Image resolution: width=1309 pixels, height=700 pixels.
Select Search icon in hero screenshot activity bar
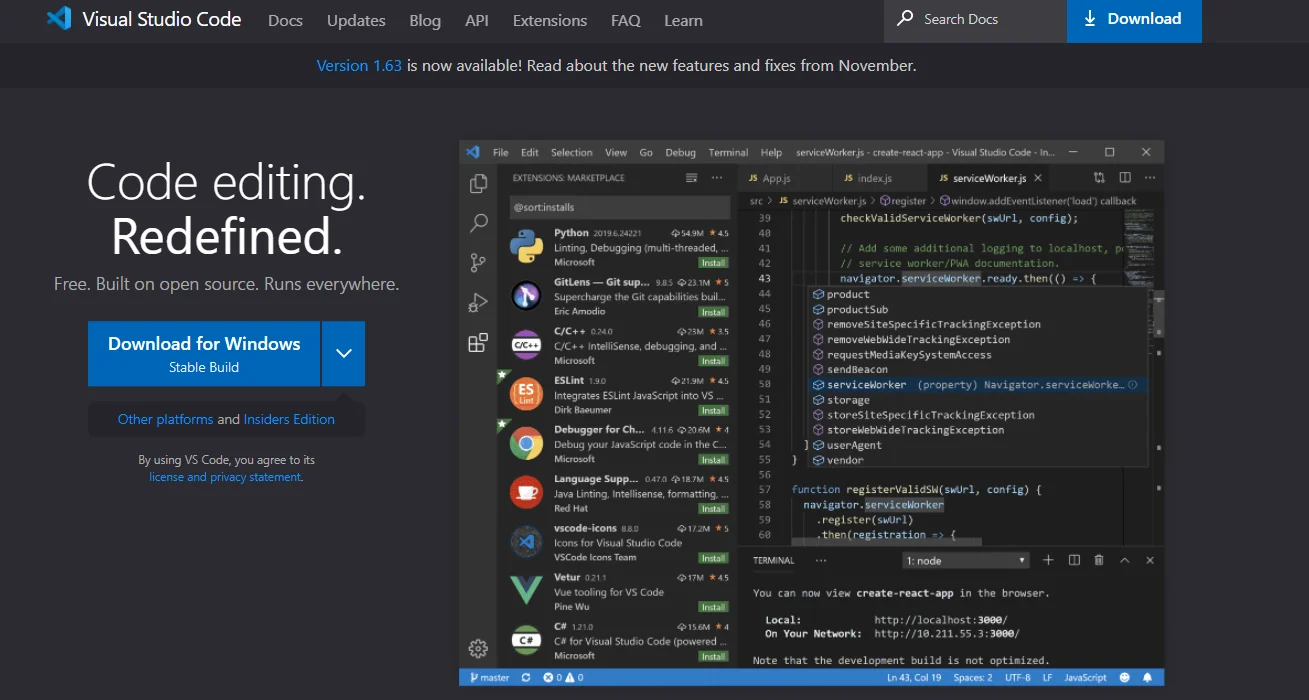click(x=478, y=223)
